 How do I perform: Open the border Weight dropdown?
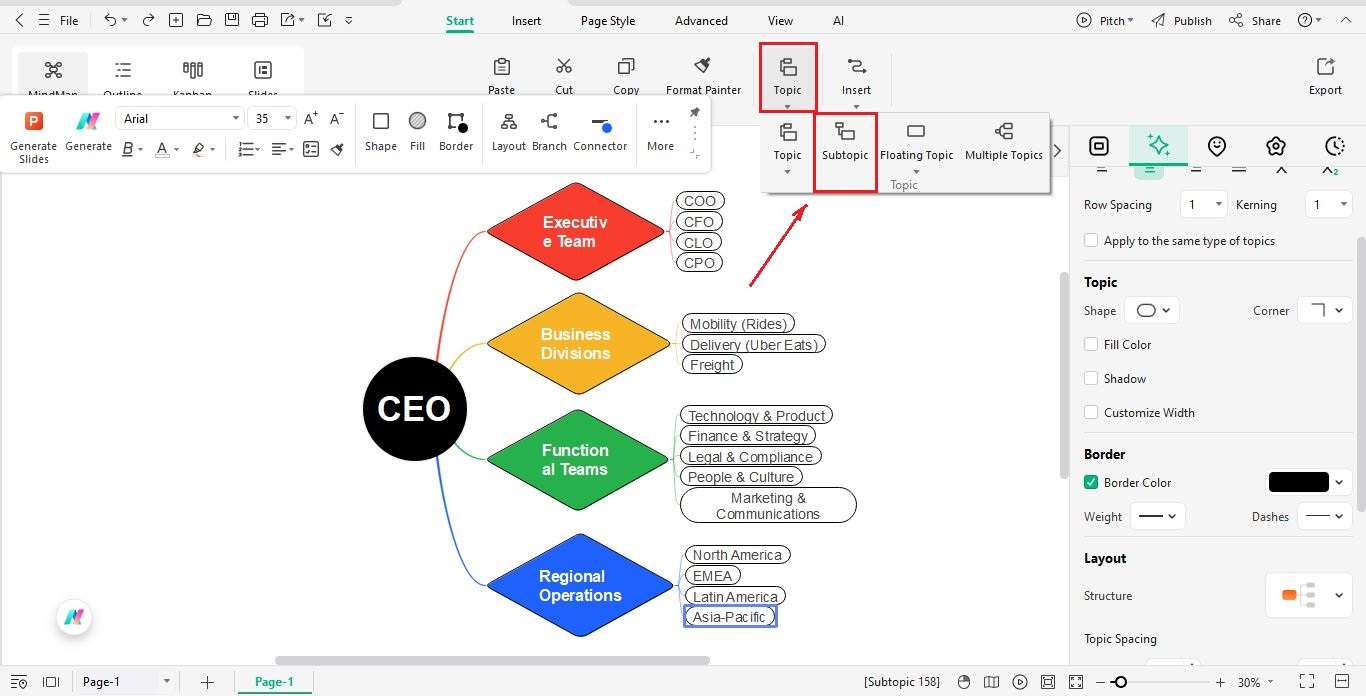coord(1158,517)
